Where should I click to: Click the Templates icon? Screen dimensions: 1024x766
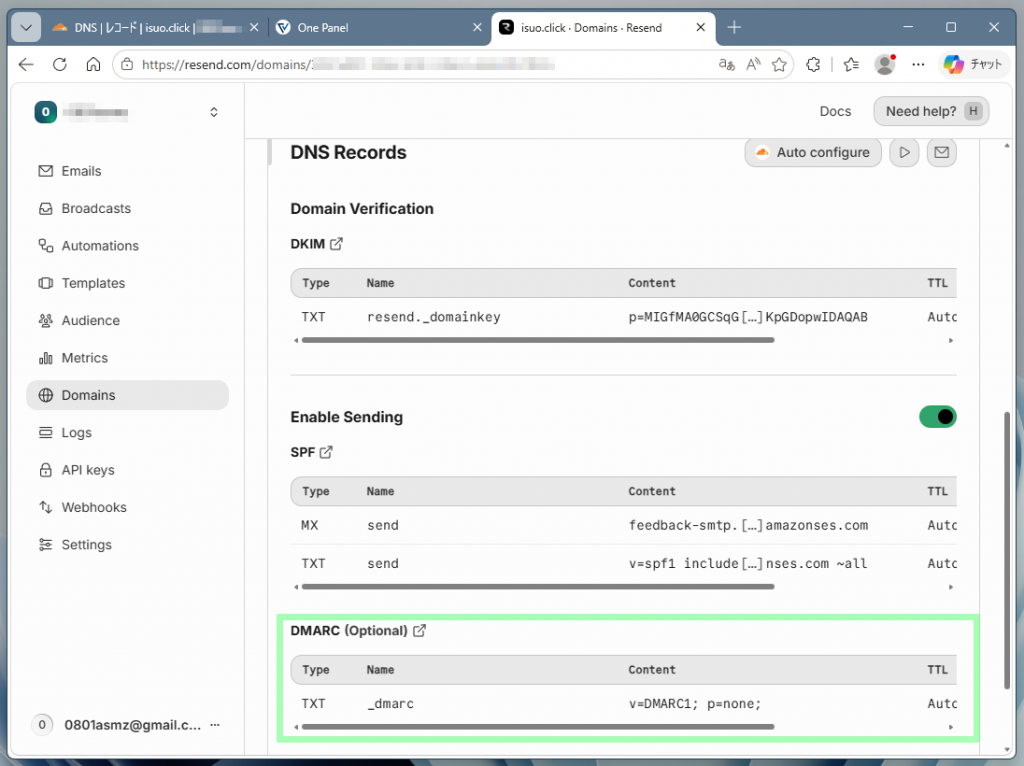46,283
